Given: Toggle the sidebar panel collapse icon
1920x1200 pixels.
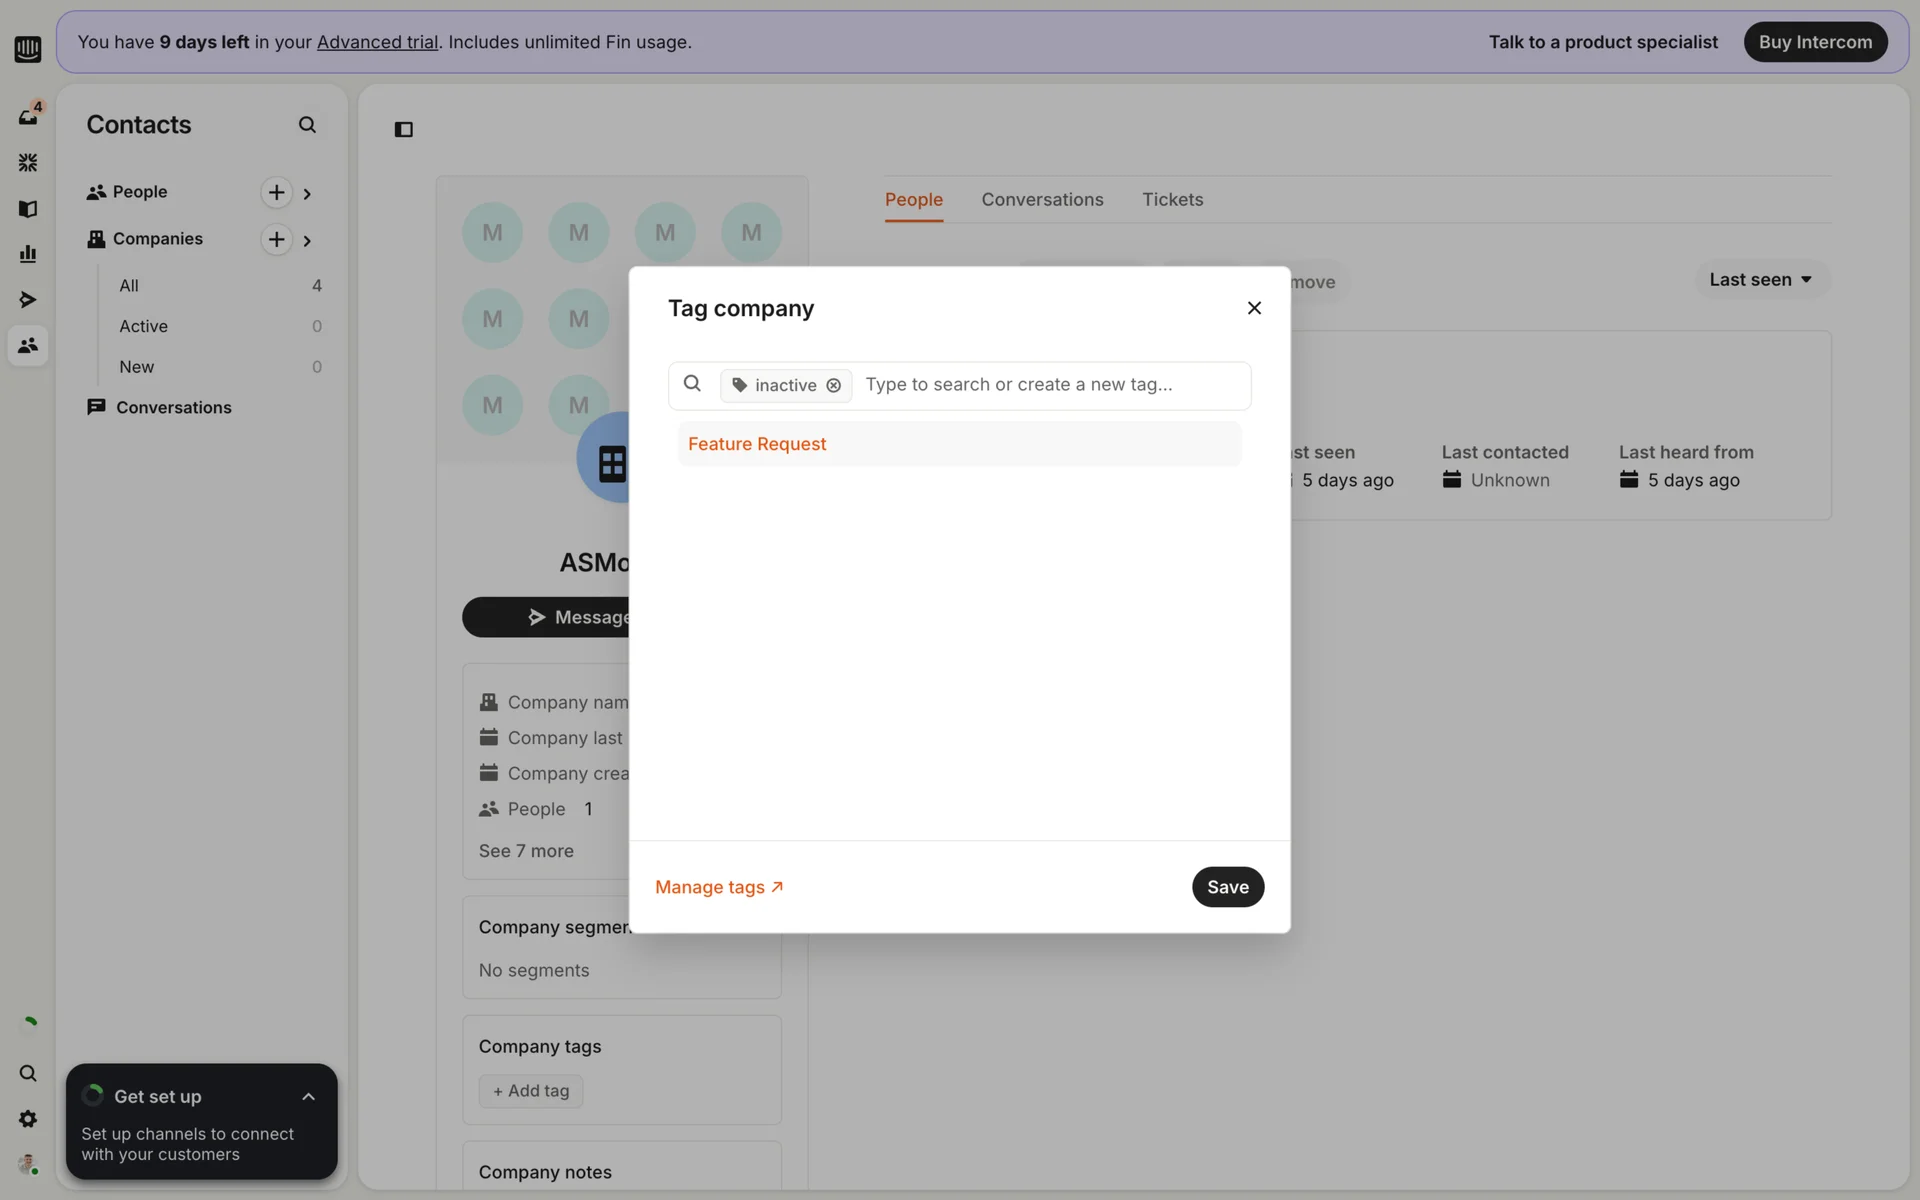Looking at the screenshot, I should coord(404,129).
